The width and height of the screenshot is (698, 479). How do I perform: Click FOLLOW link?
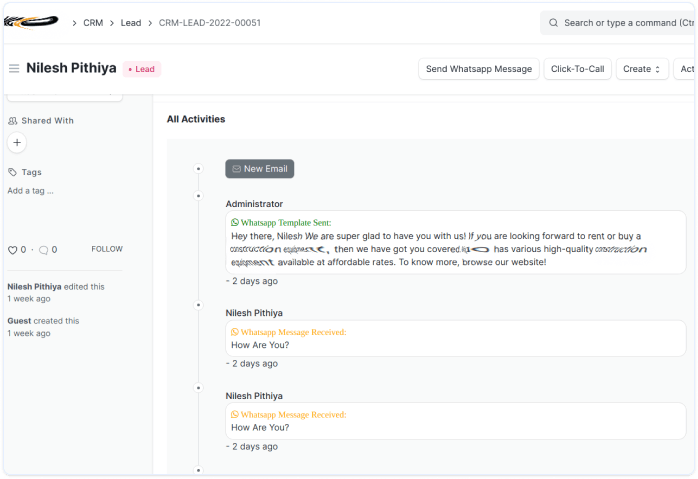[107, 249]
